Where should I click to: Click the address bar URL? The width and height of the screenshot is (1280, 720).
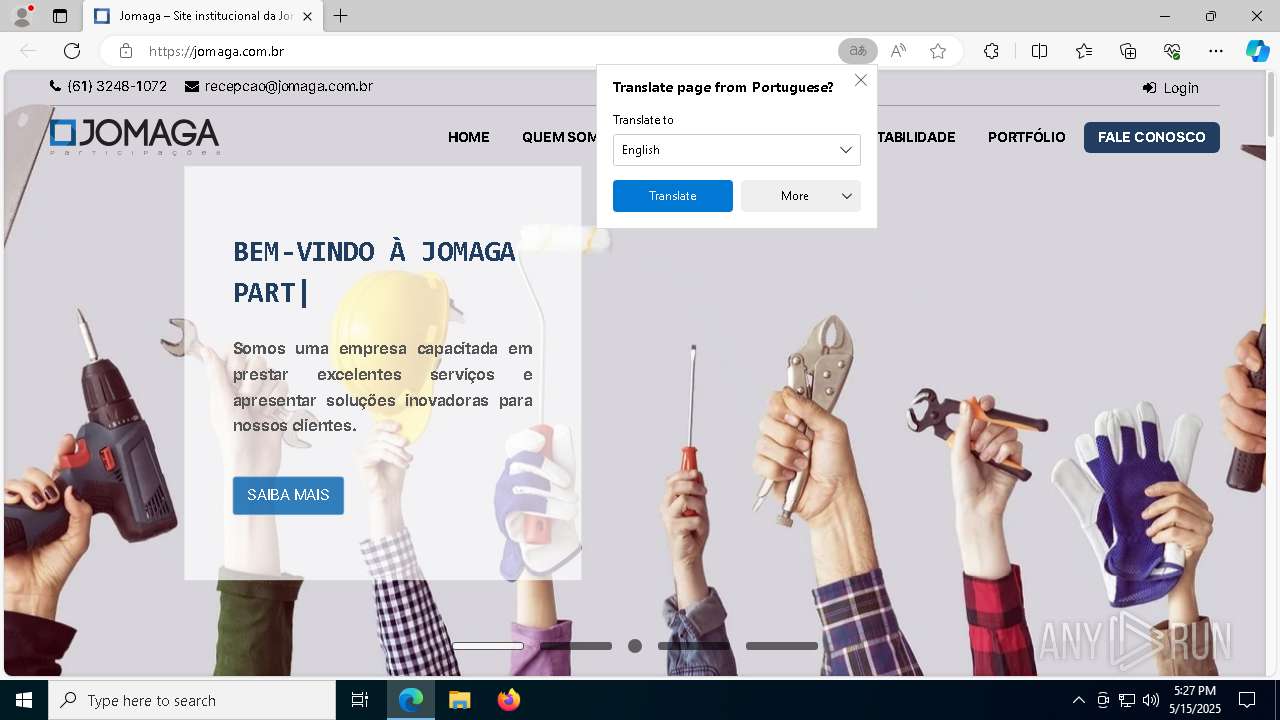216,51
